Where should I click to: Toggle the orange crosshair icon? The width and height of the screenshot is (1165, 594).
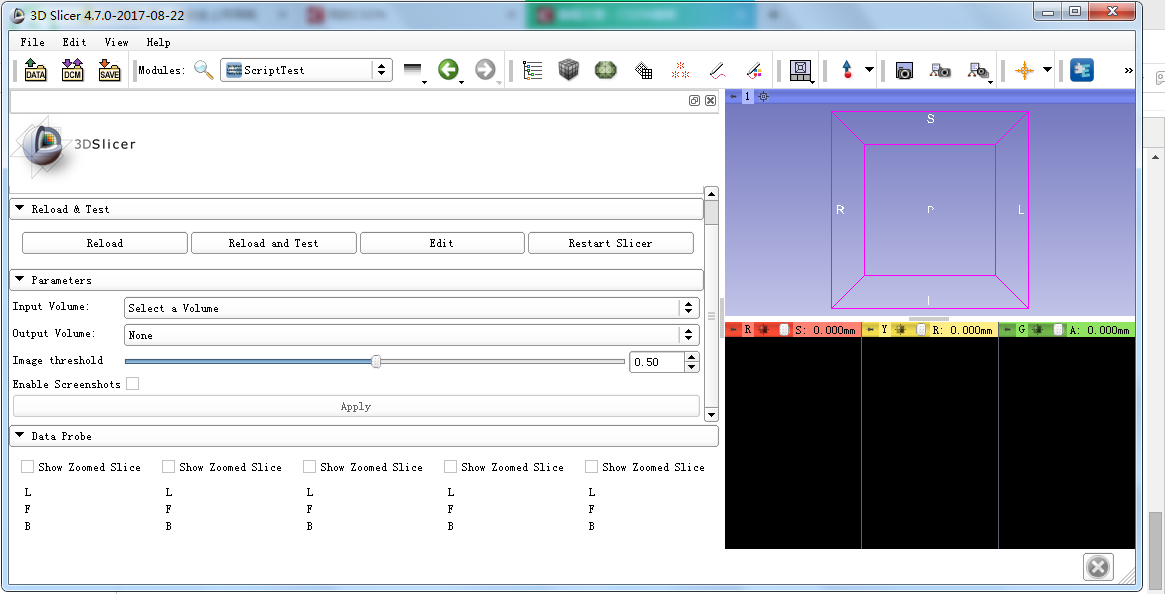tap(1025, 70)
